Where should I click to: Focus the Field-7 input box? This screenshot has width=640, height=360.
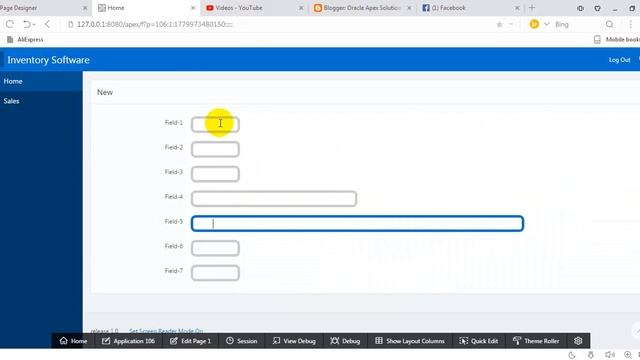click(215, 273)
